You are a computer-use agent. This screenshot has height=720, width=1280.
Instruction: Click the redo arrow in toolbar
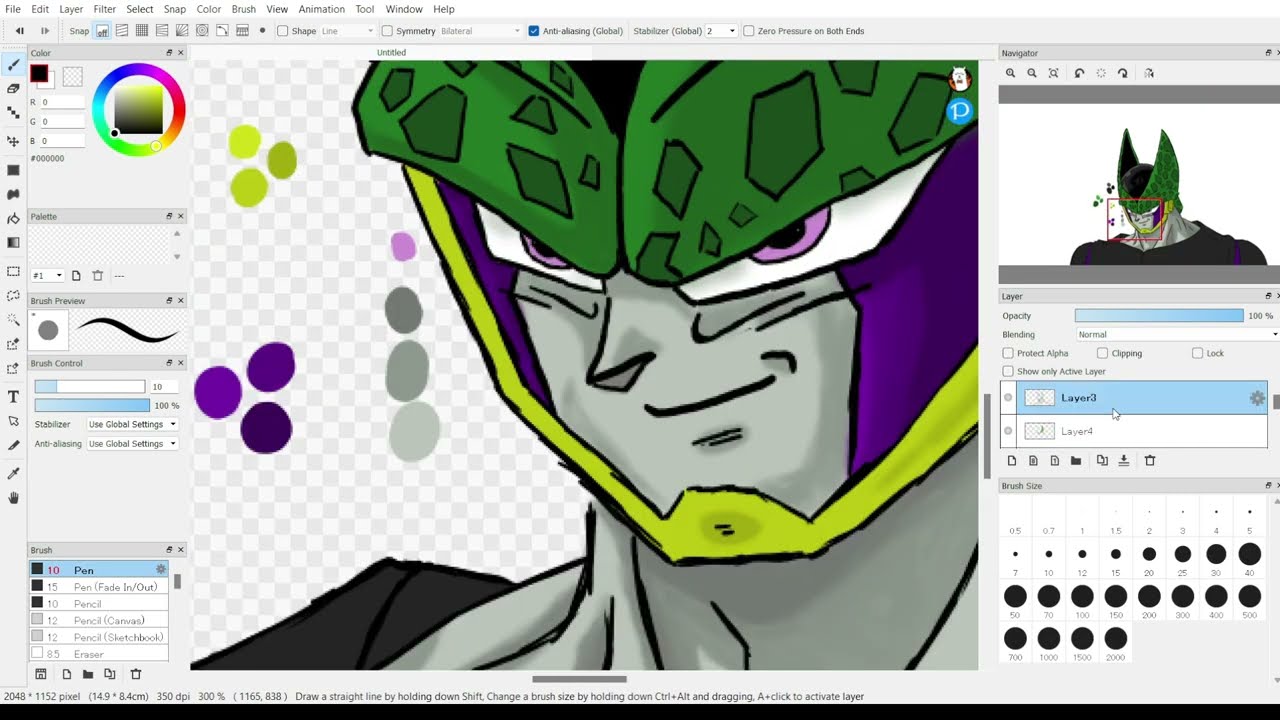click(x=44, y=31)
